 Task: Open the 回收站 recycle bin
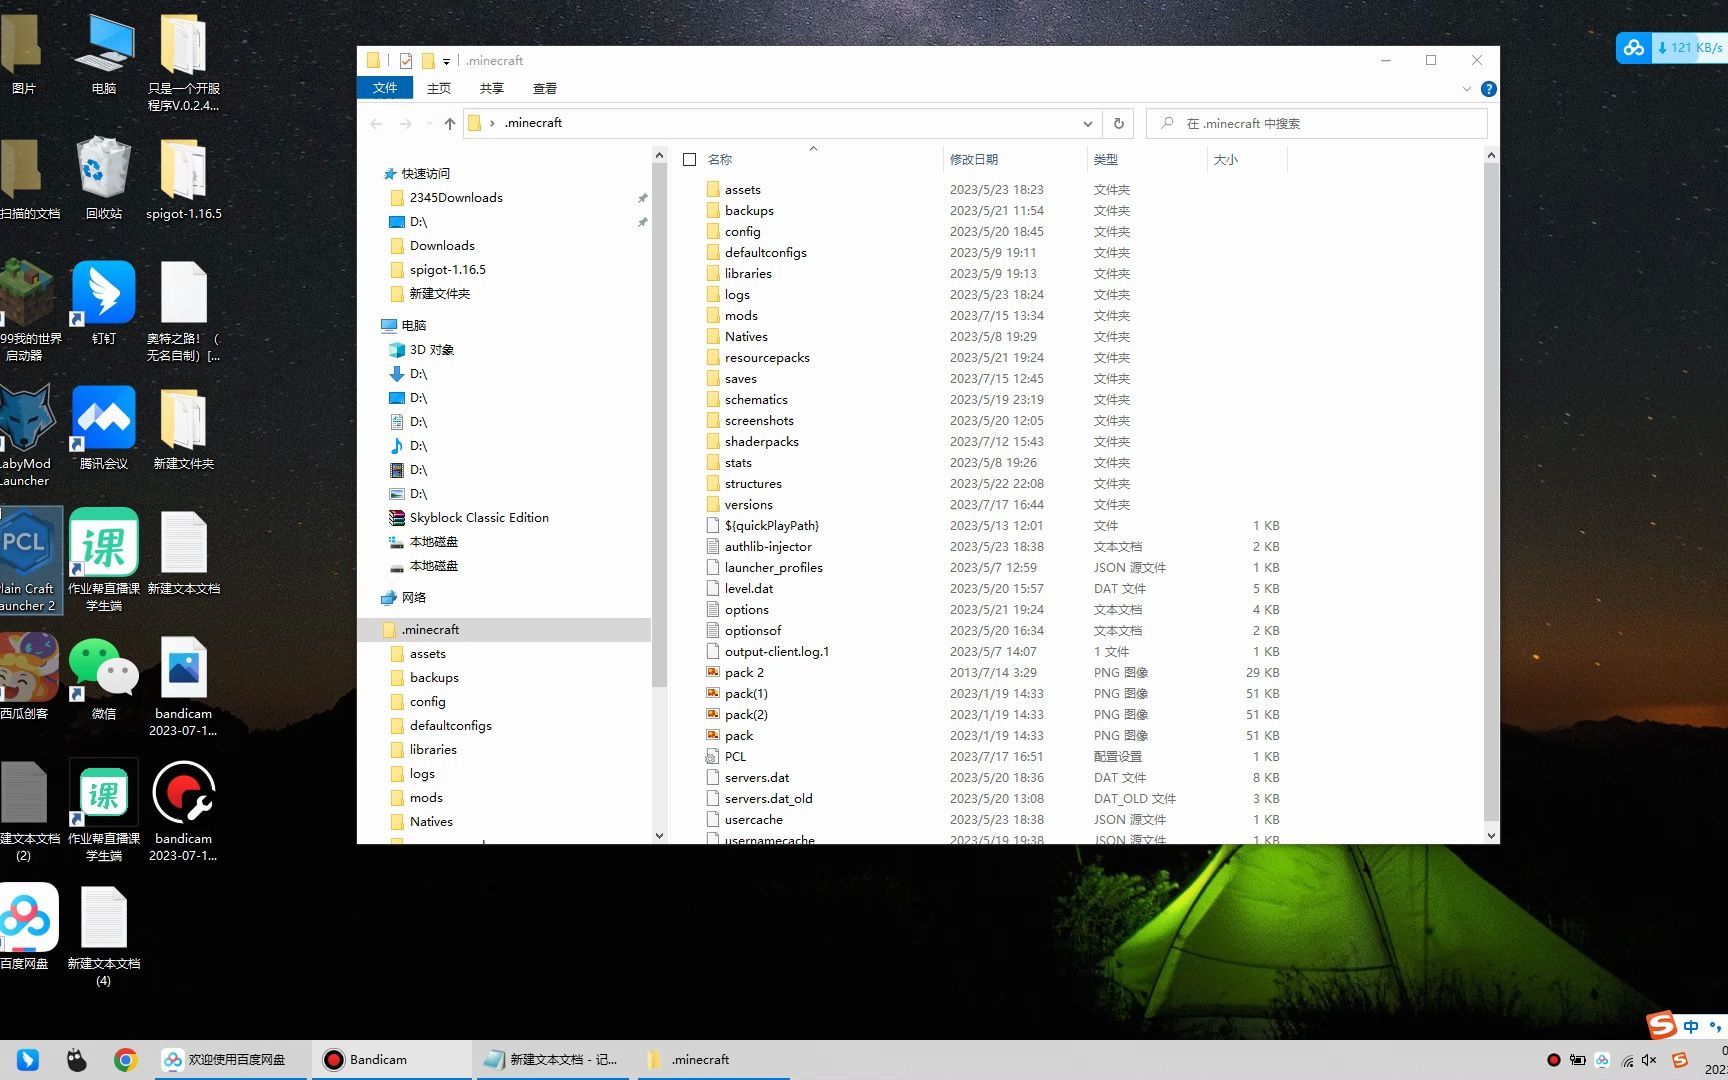pos(103,178)
